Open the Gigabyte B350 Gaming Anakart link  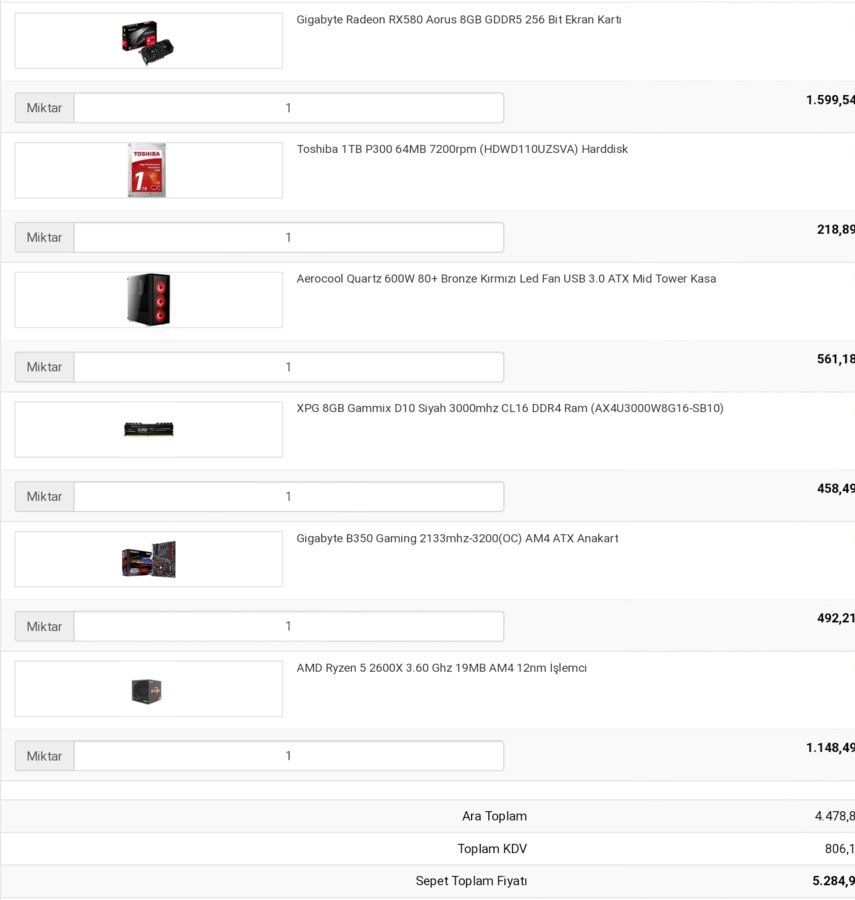(x=457, y=538)
